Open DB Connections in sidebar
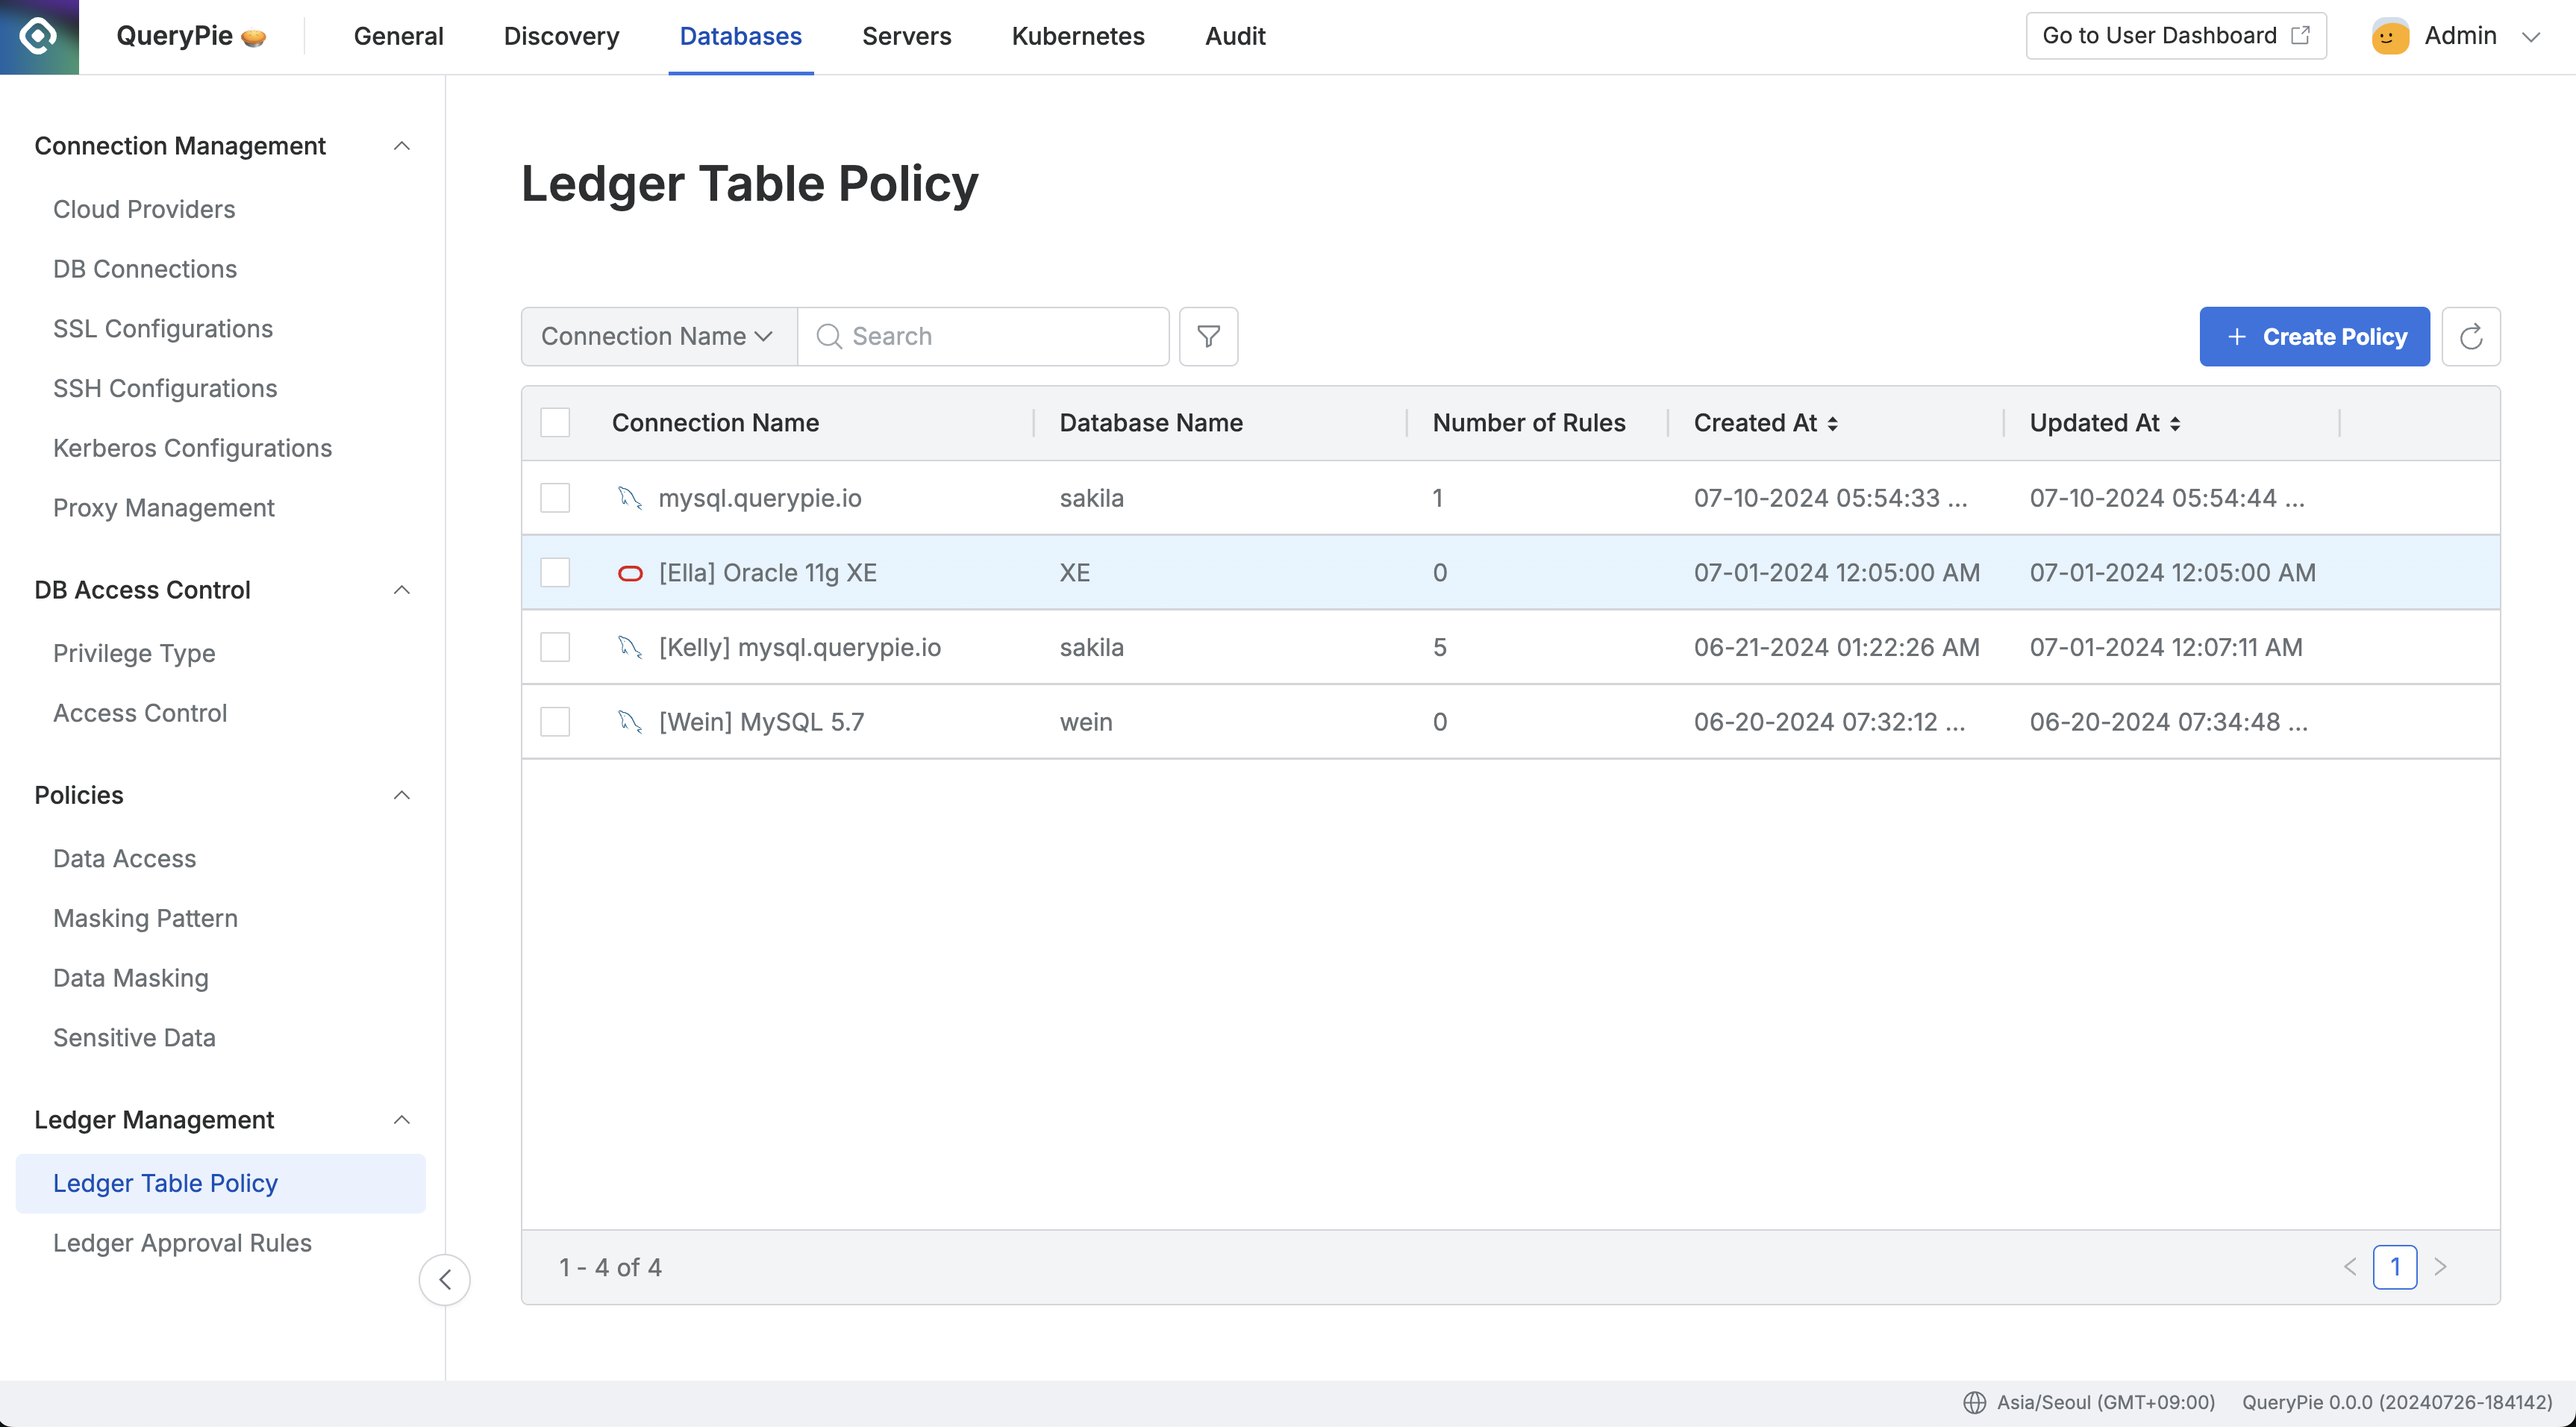Viewport: 2576px width, 1427px height. click(x=145, y=269)
